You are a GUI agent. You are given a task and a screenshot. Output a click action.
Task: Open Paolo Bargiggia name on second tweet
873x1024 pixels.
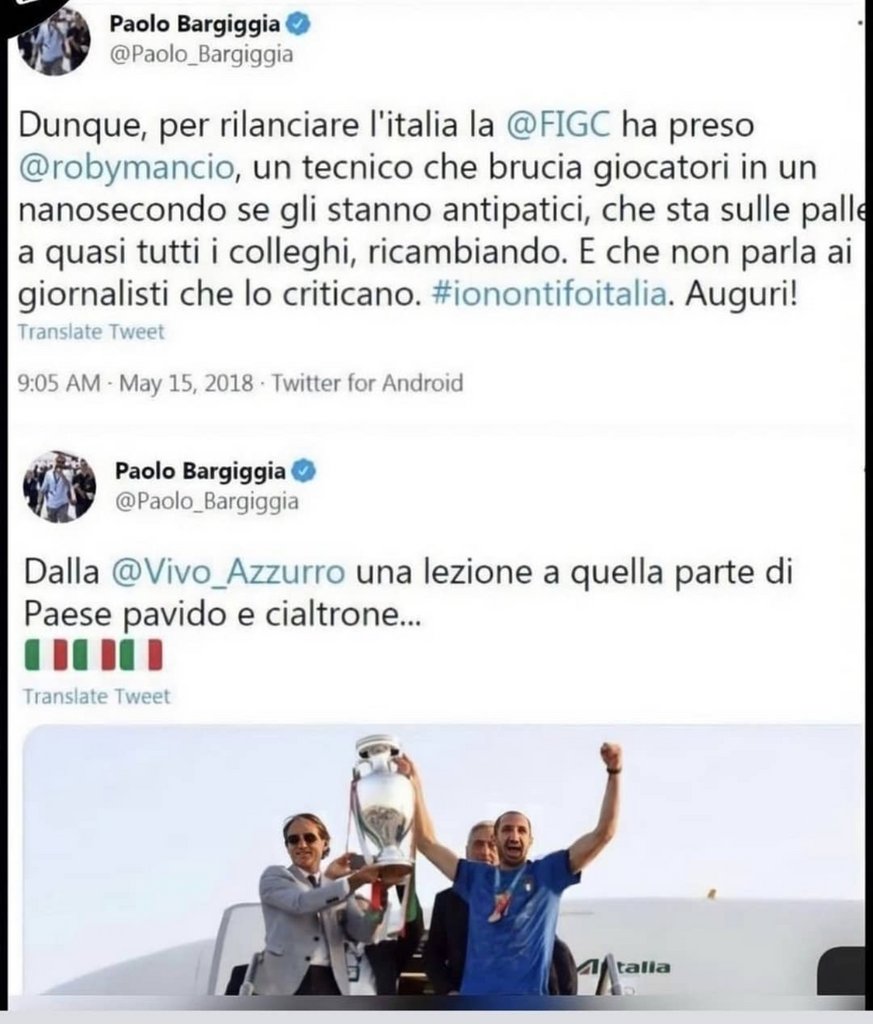click(x=200, y=471)
